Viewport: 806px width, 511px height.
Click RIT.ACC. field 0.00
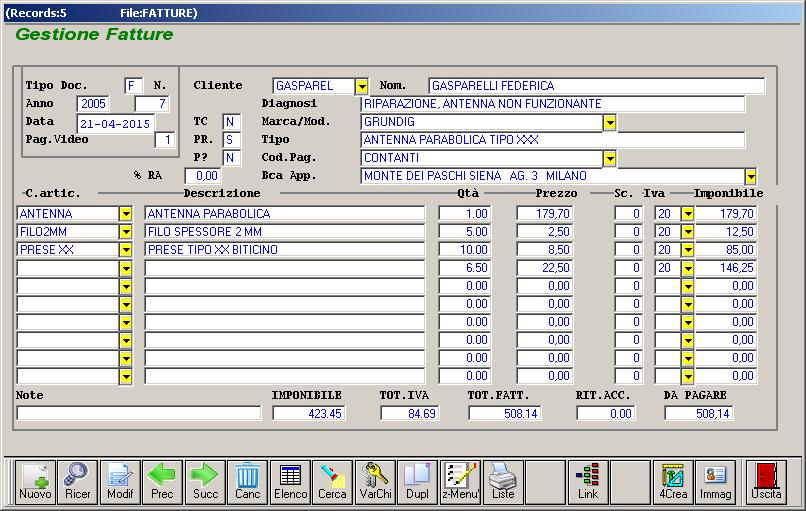pyautogui.click(x=606, y=413)
